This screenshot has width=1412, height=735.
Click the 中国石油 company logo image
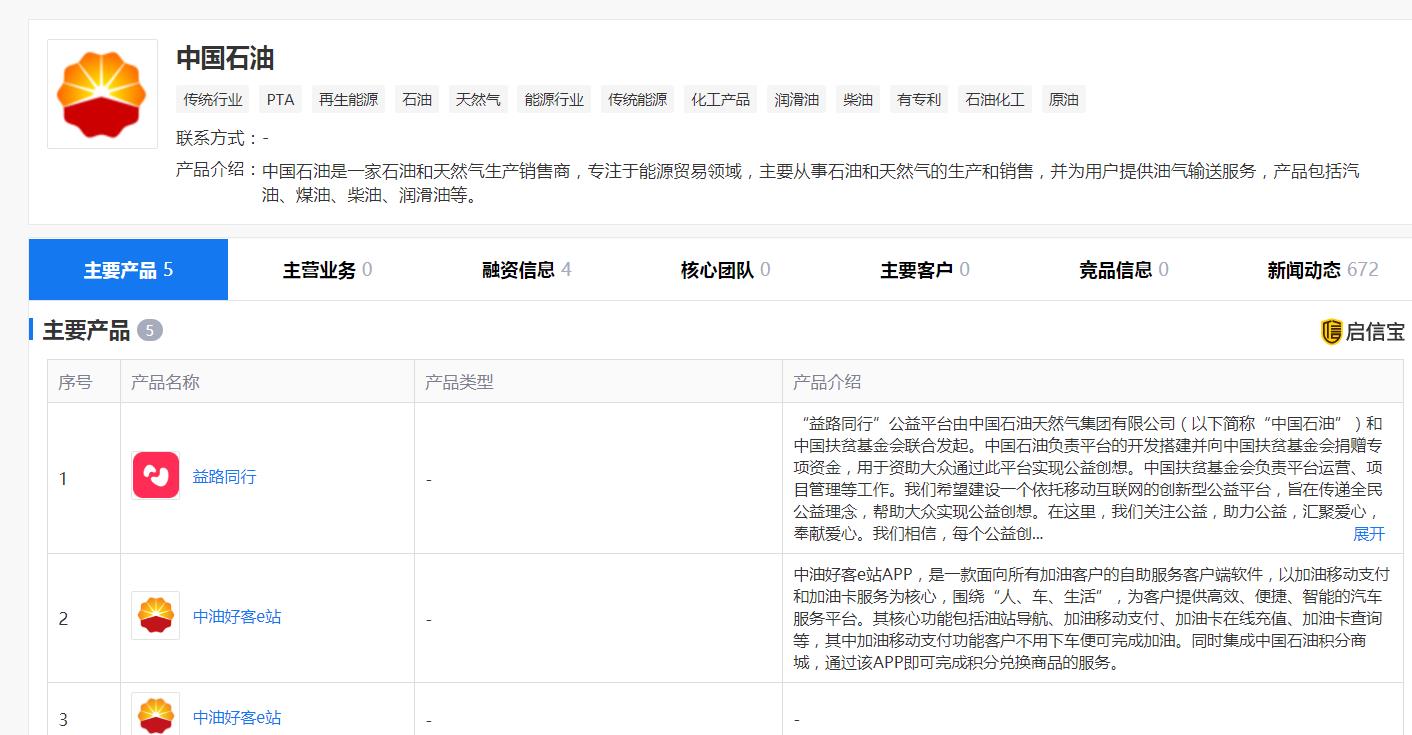[x=101, y=92]
